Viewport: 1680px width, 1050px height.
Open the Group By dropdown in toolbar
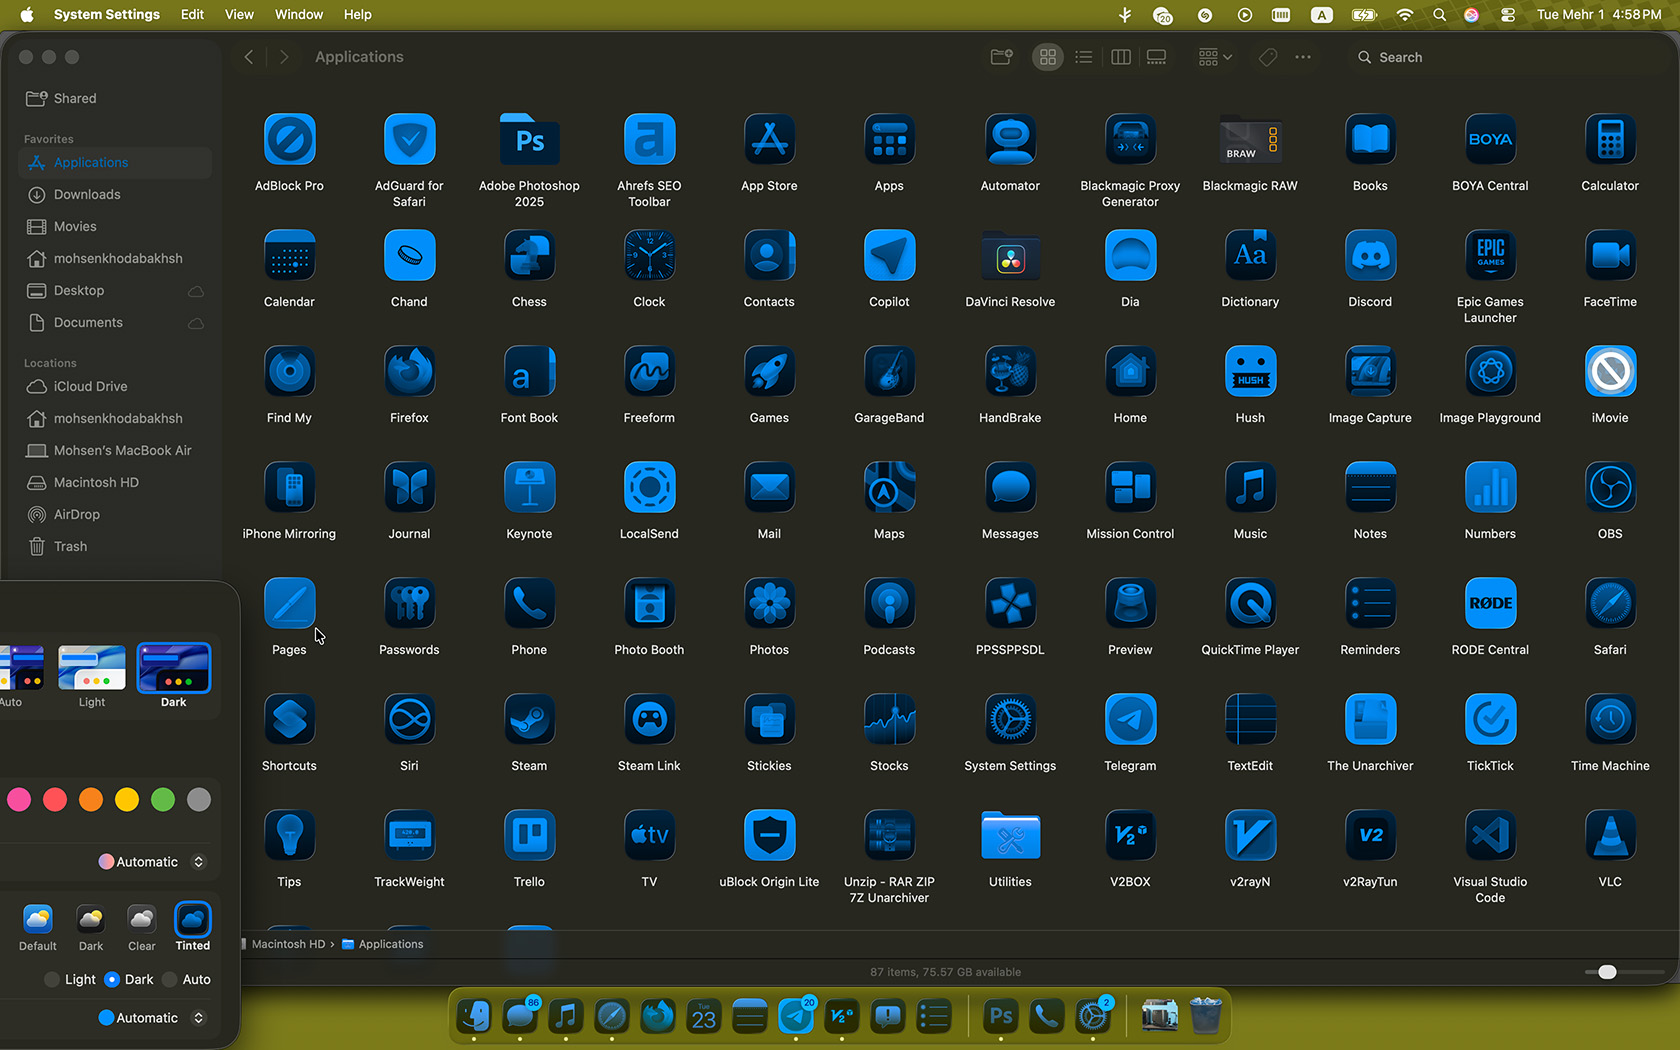pos(1215,57)
